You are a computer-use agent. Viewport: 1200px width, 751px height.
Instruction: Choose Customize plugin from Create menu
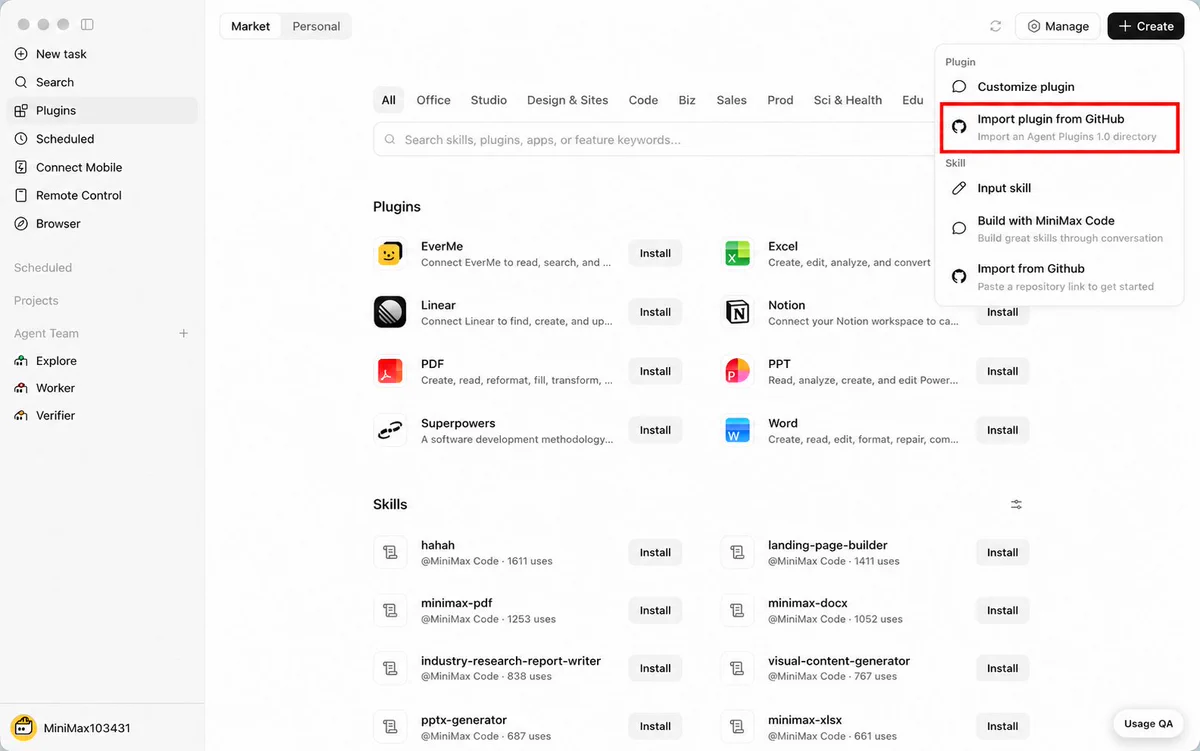tap(1060, 87)
